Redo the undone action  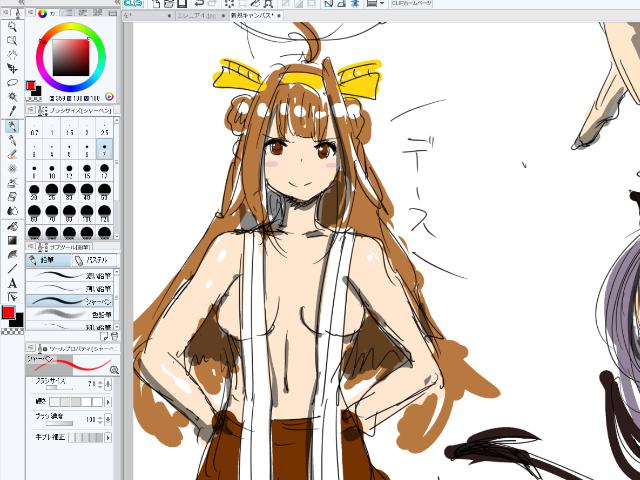[x=212, y=4]
